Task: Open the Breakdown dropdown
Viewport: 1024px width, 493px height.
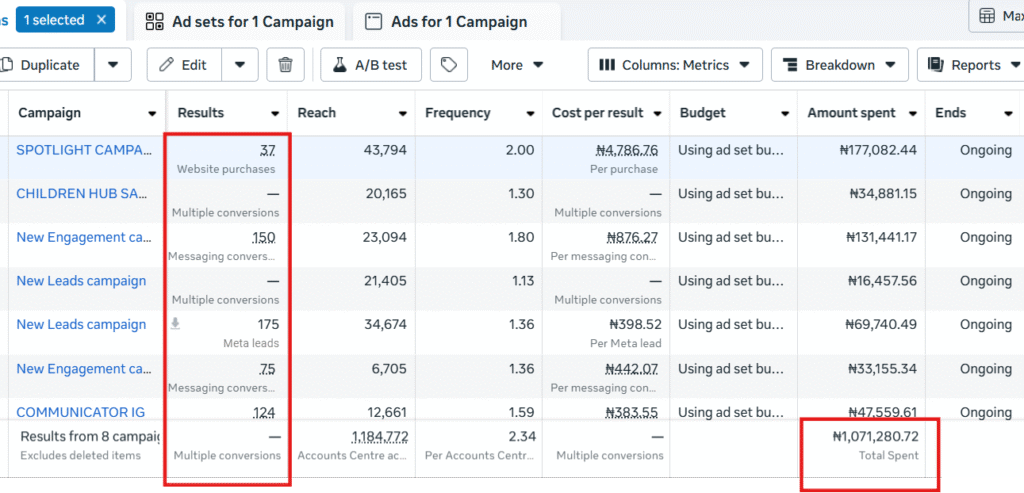Action: click(x=840, y=65)
